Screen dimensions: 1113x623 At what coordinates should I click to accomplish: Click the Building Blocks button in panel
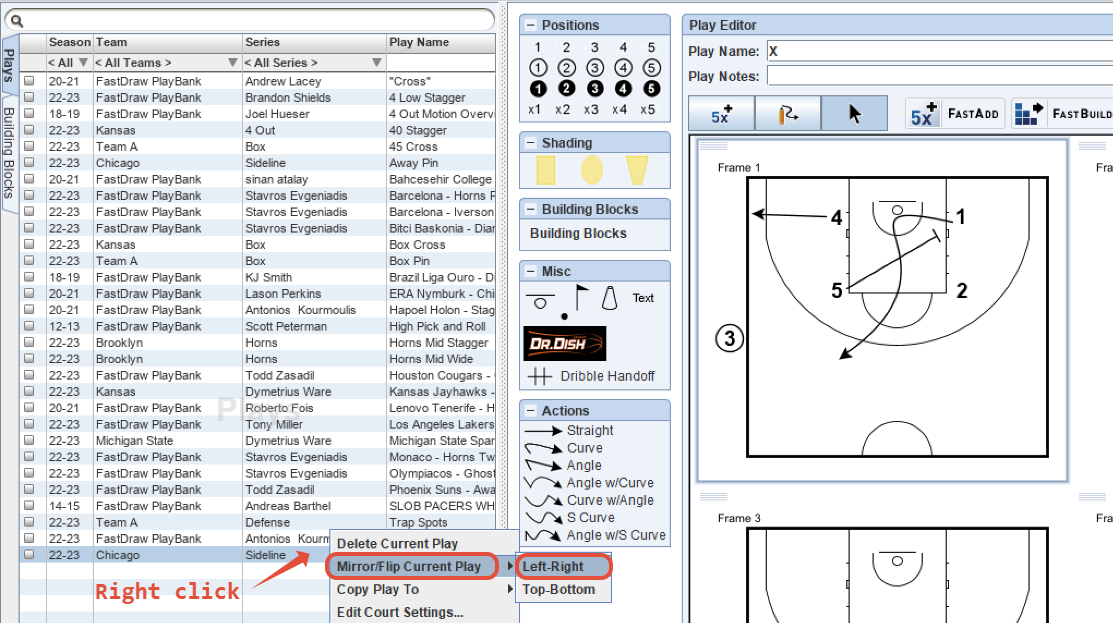[x=579, y=233]
